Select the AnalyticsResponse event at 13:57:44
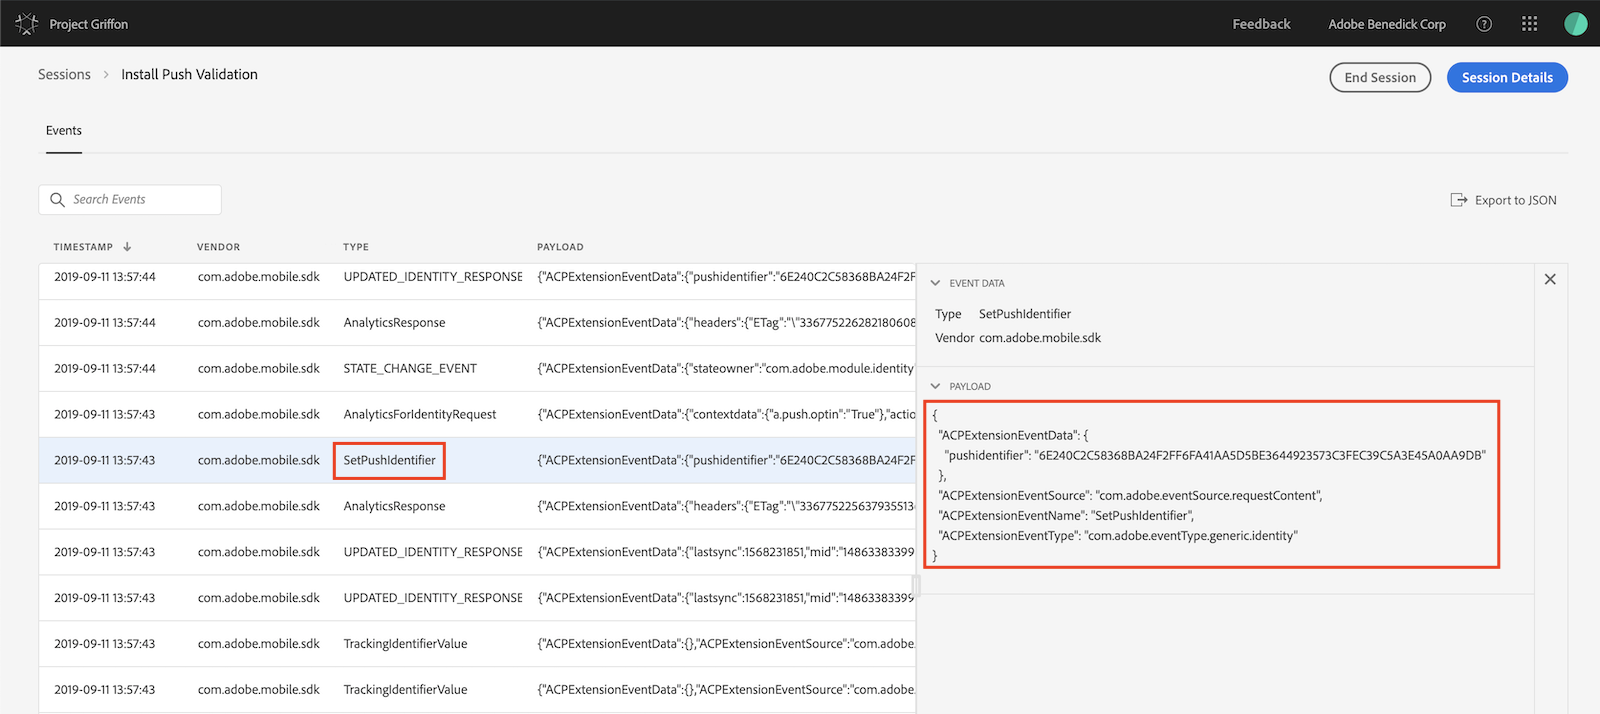The width and height of the screenshot is (1600, 714). pyautogui.click(x=477, y=322)
